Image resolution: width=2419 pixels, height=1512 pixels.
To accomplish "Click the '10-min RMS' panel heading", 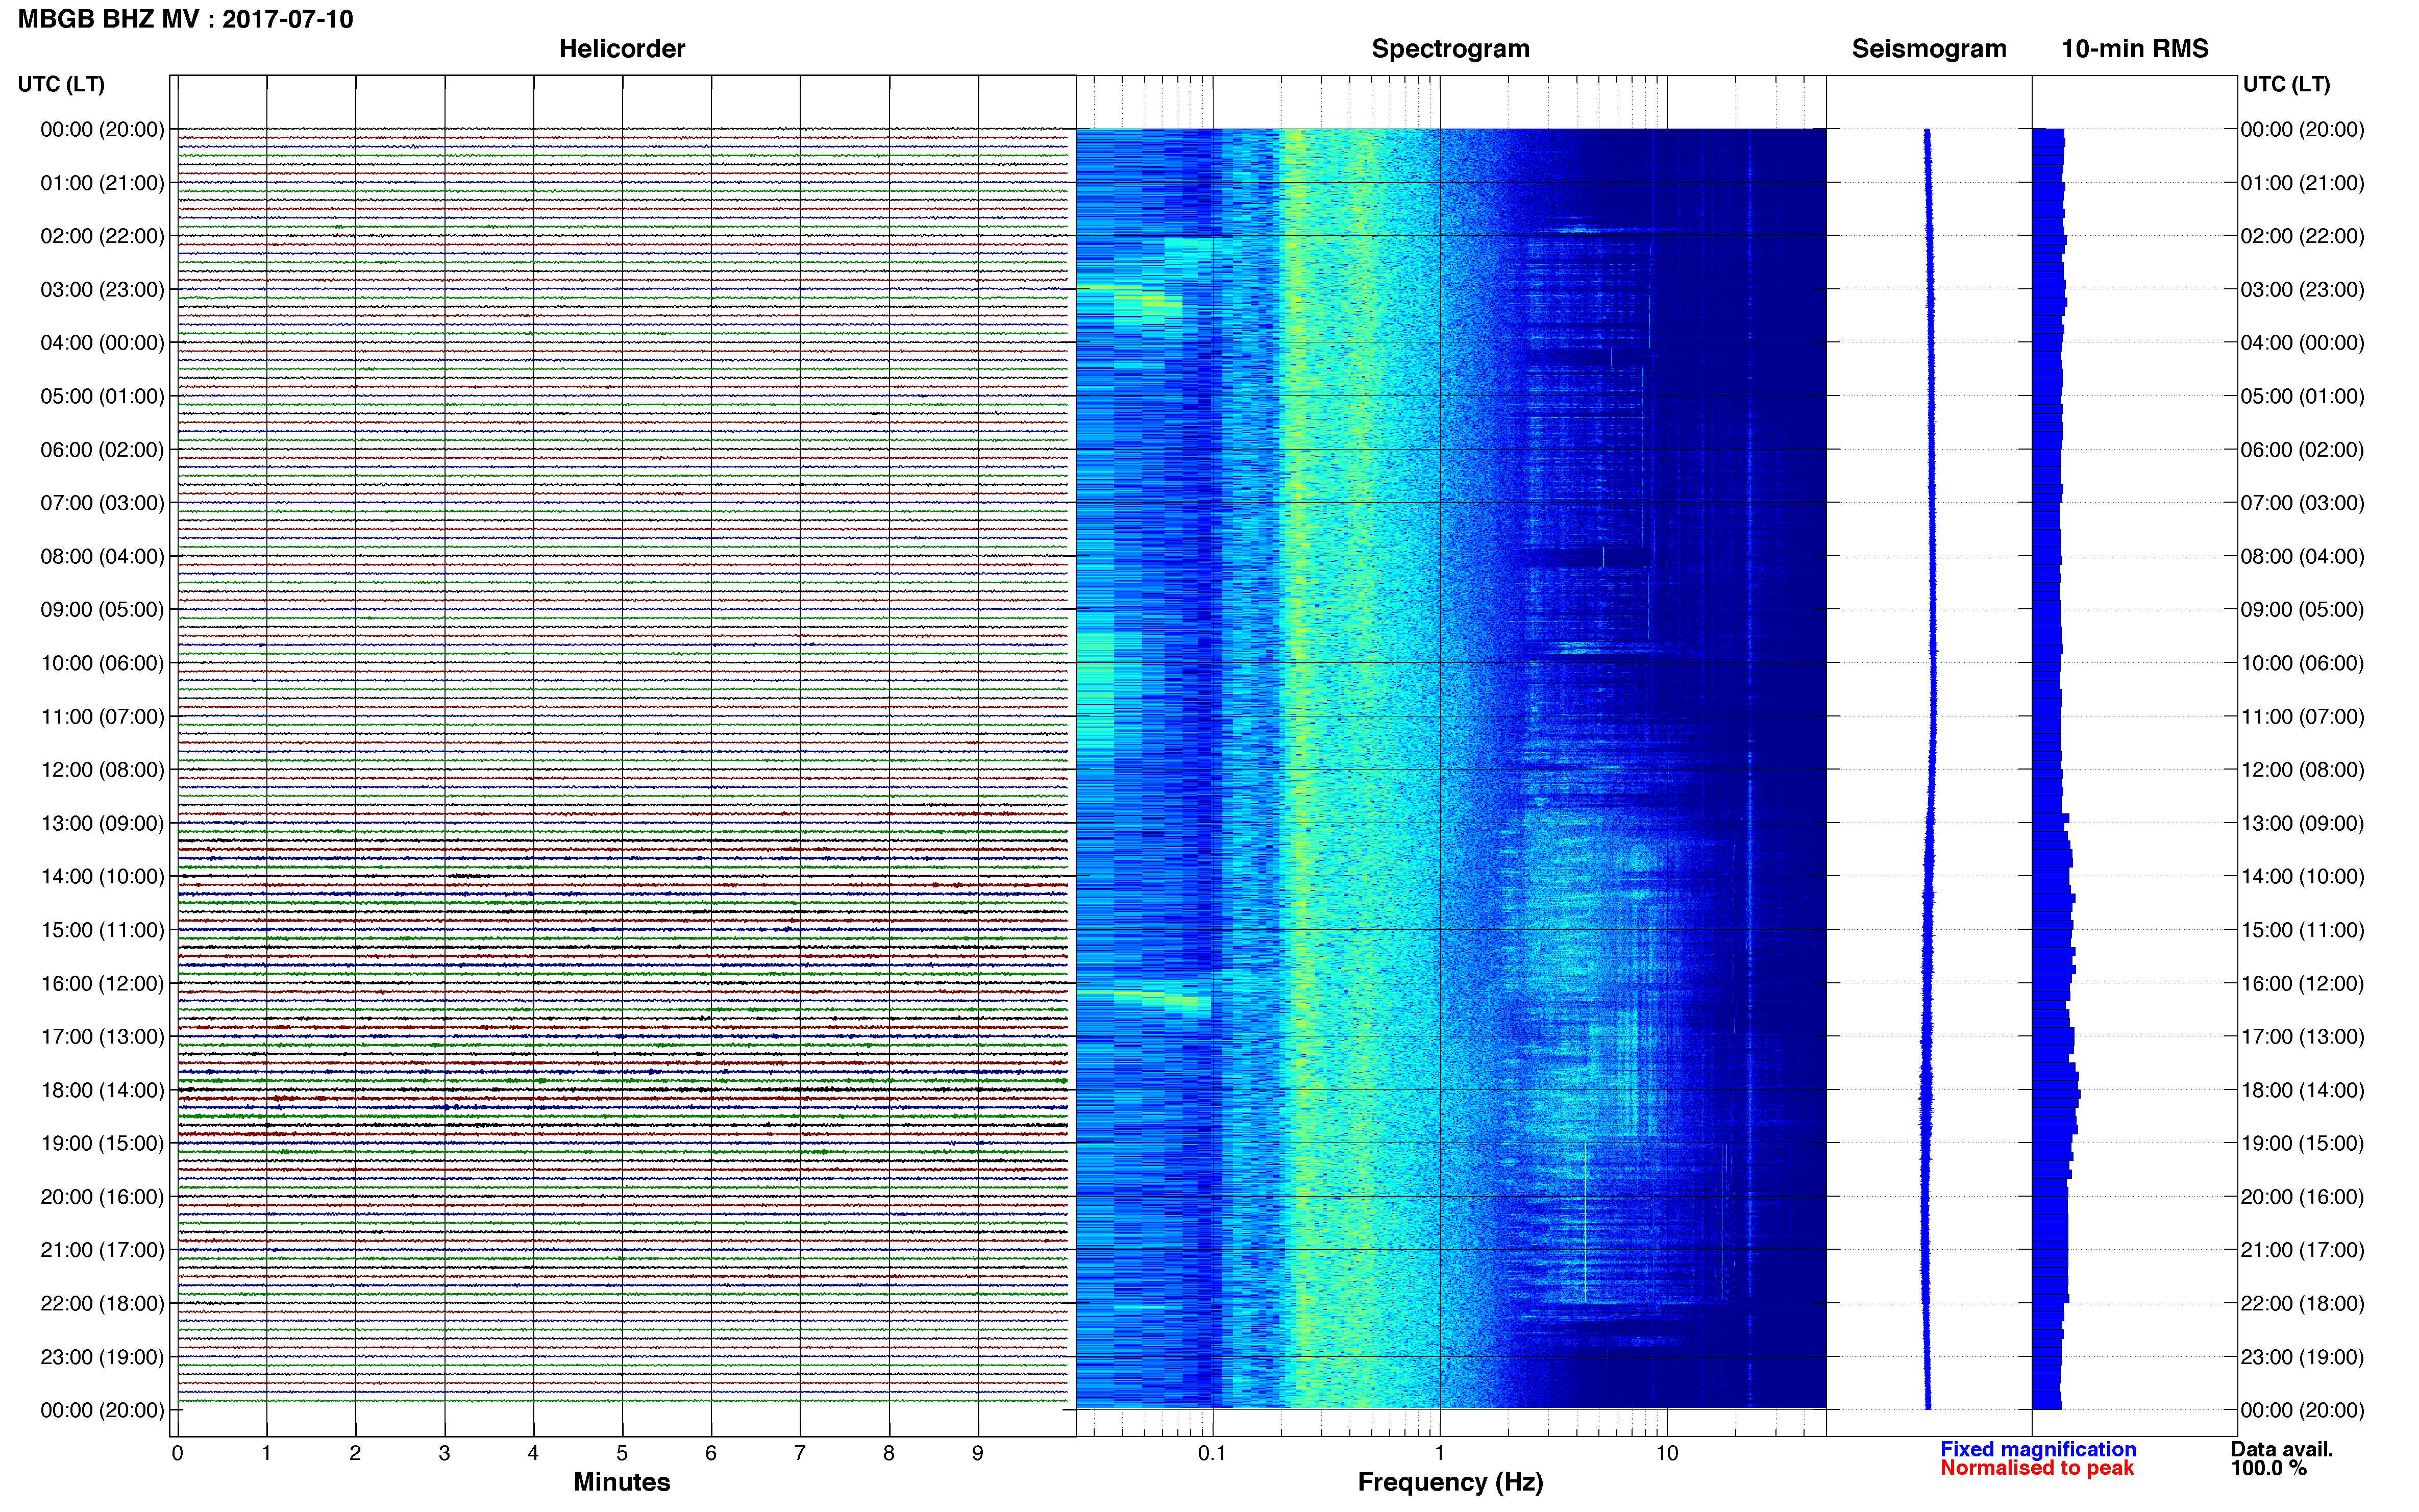I will pos(2135,49).
